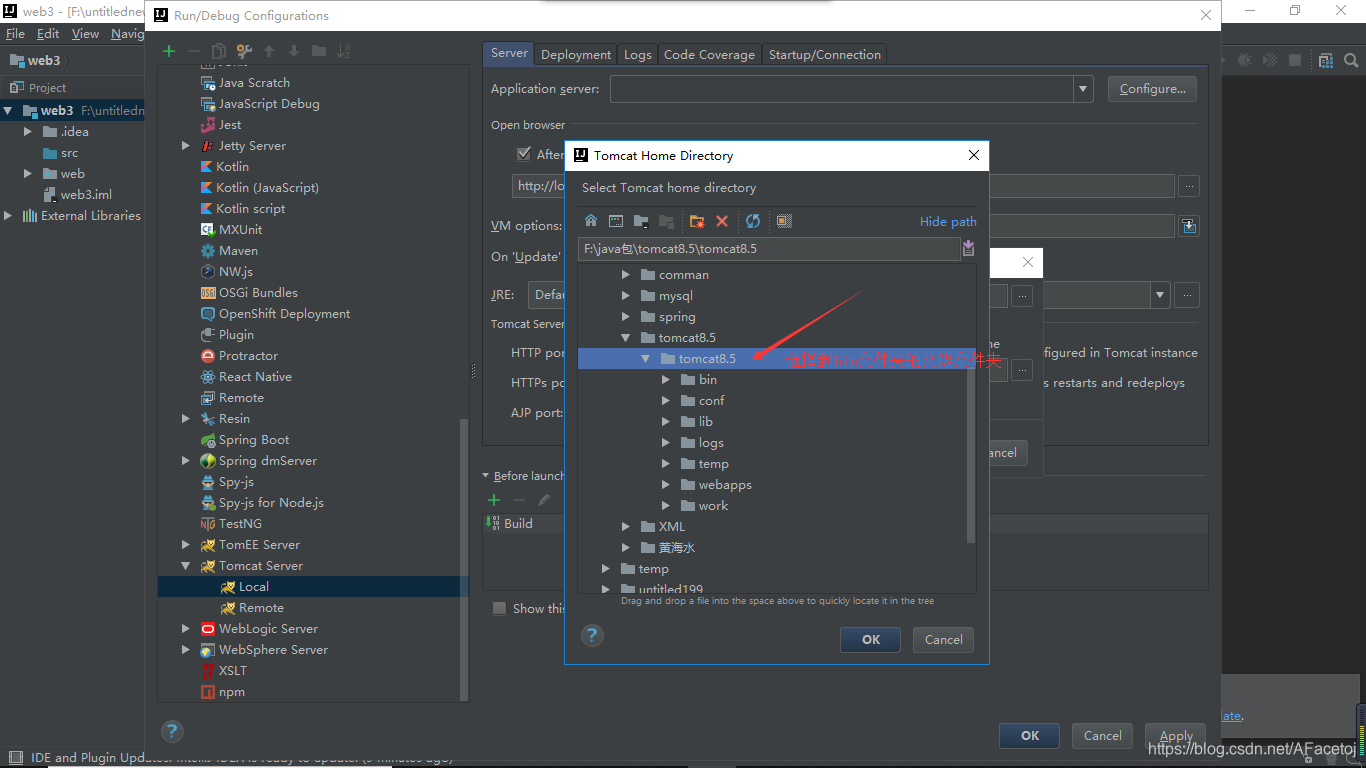
Task: Click Hide path link
Action: tap(948, 222)
